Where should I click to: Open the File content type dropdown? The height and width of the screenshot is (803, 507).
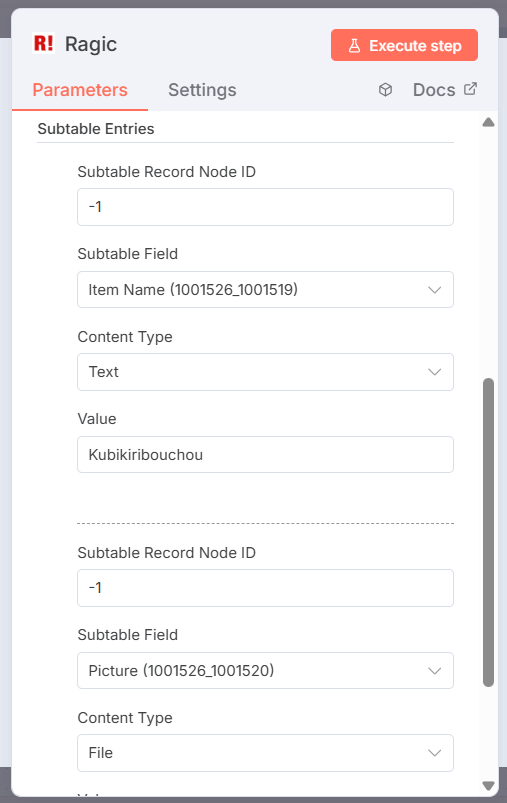click(265, 753)
